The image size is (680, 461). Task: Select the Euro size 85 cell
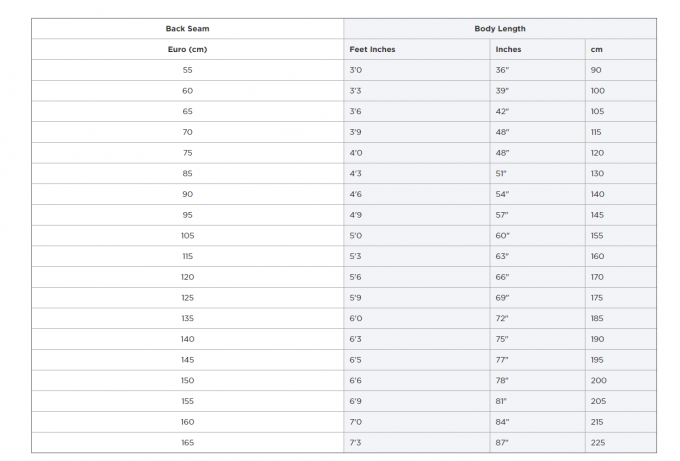point(187,173)
